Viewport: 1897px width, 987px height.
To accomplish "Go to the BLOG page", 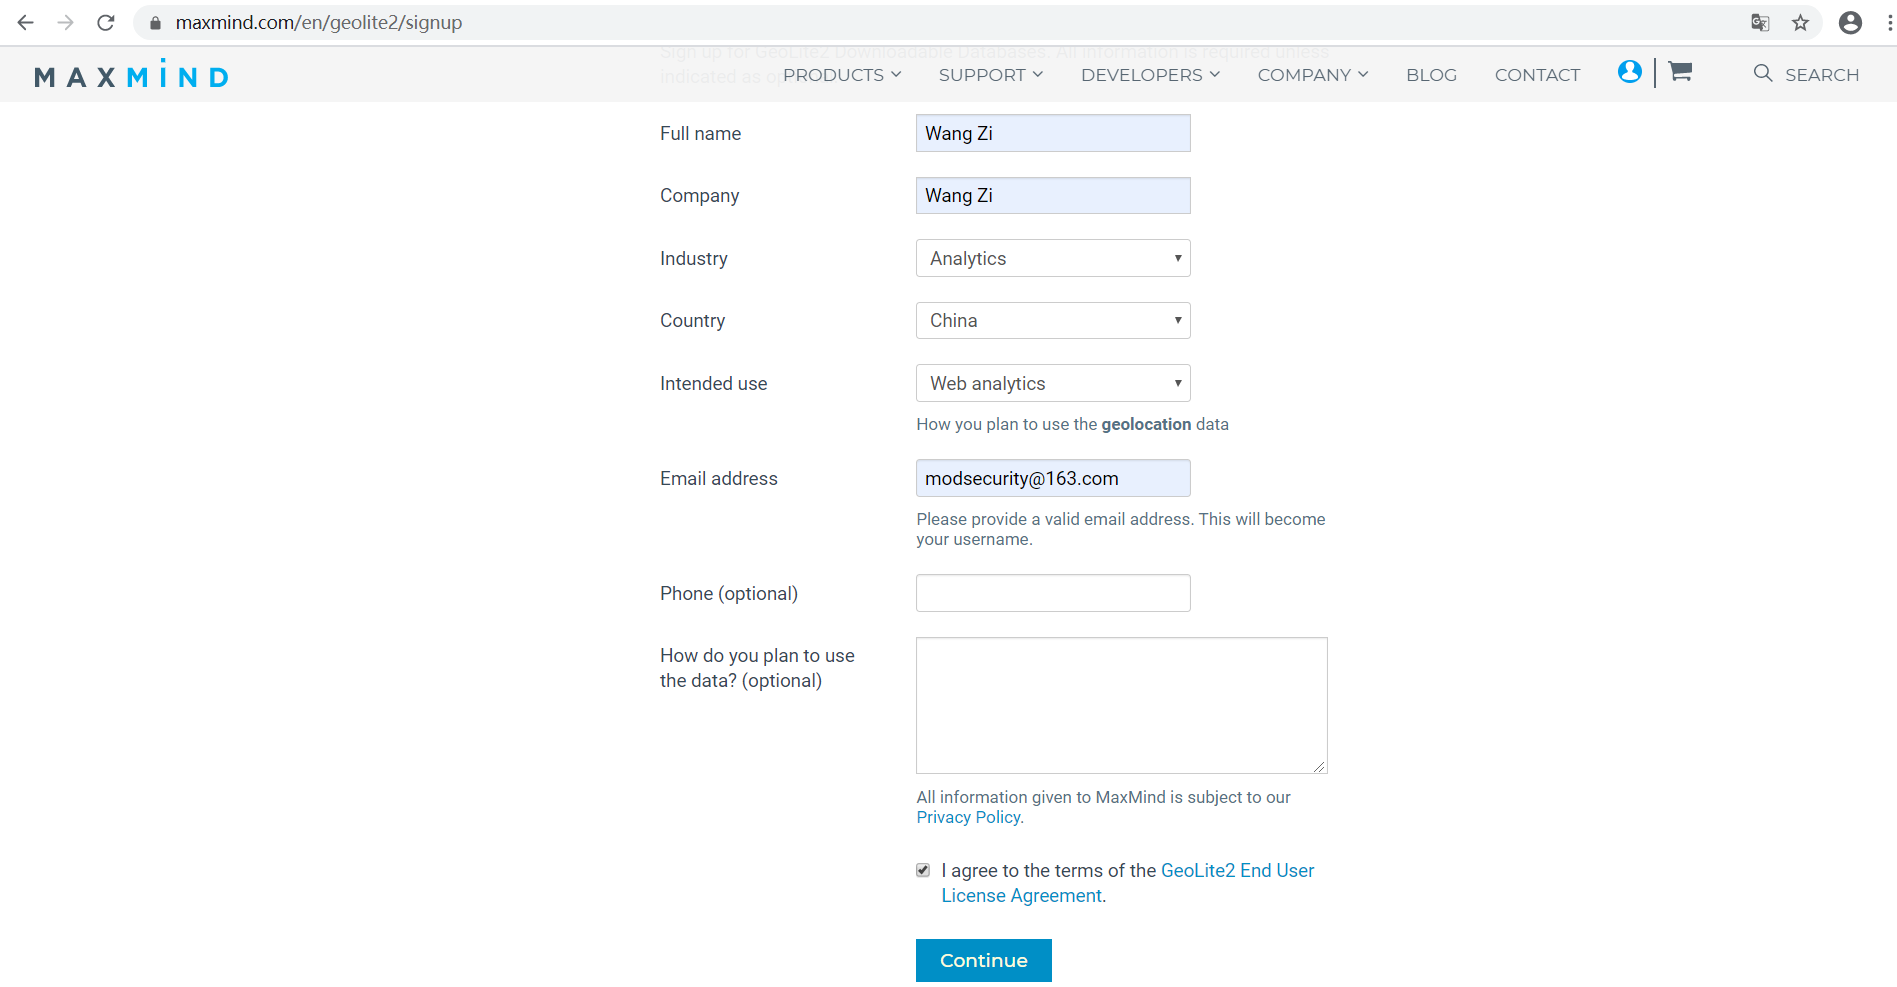I will pos(1431,75).
